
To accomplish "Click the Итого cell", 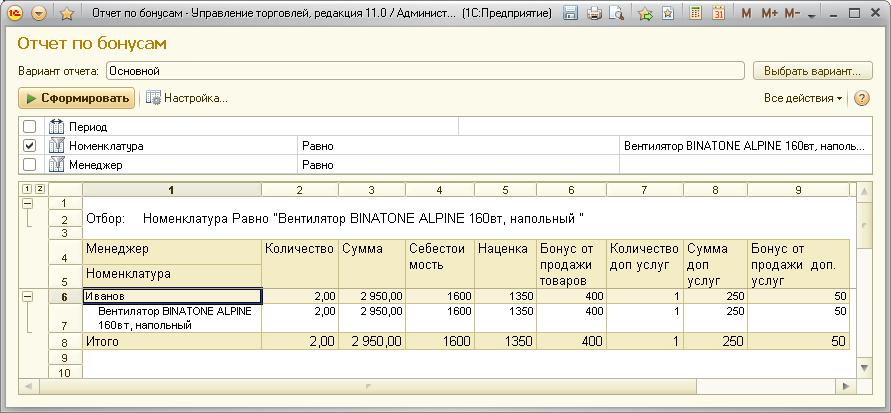I will (172, 341).
